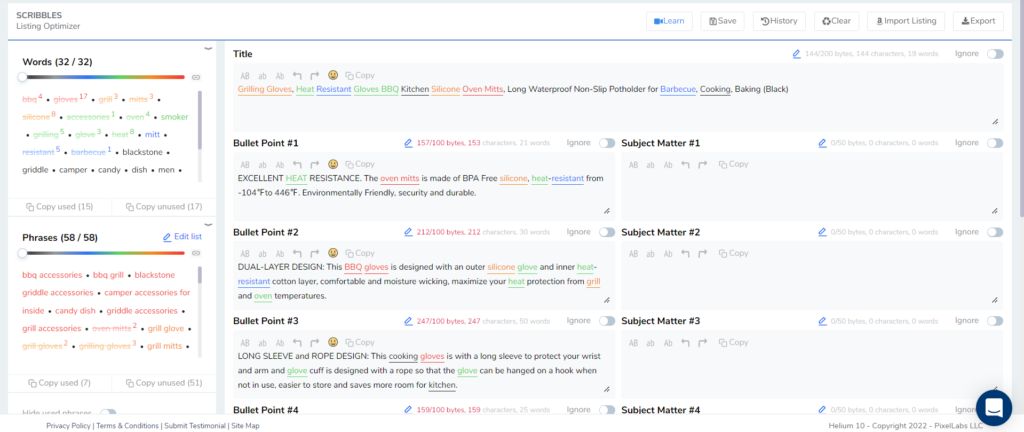Open Import Listing from the top toolbar
The image size is (1024, 432).
(x=906, y=21)
